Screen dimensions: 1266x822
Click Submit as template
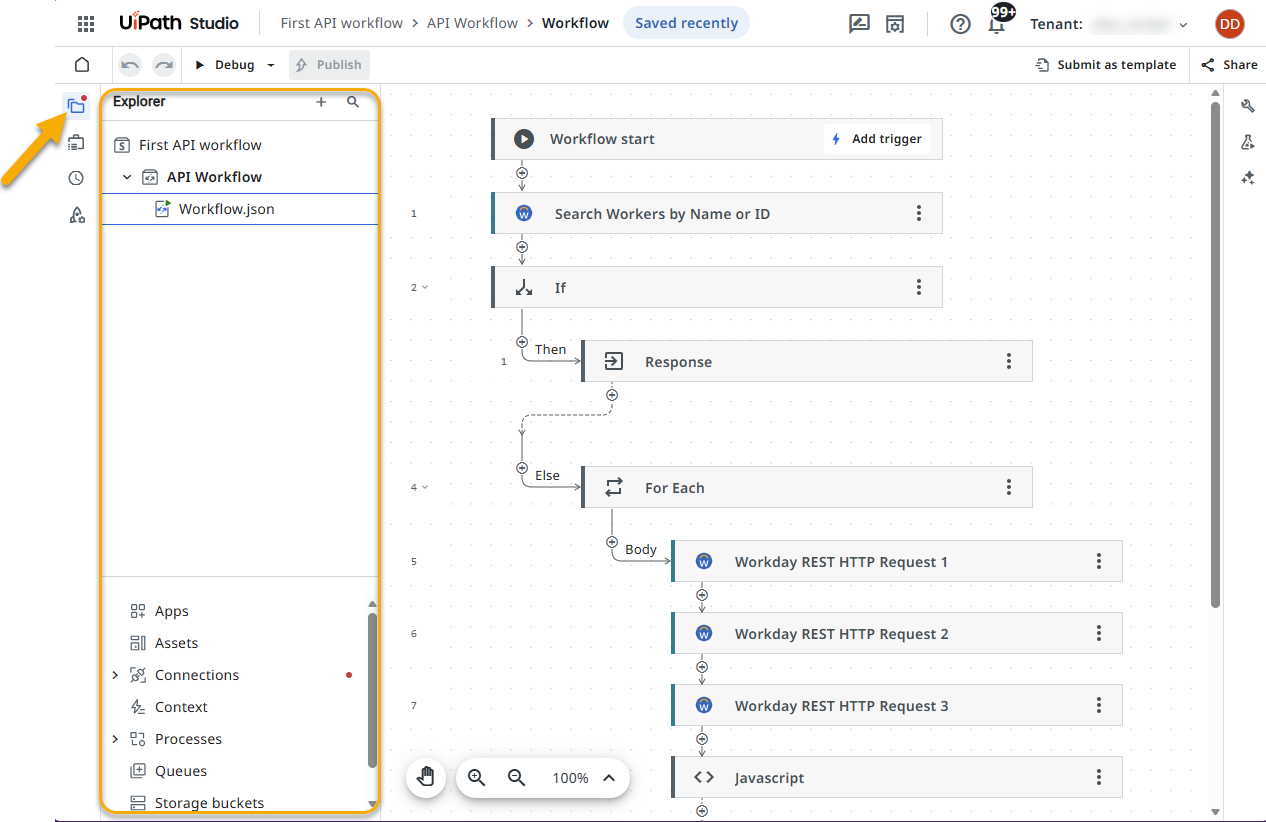[x=1105, y=65]
